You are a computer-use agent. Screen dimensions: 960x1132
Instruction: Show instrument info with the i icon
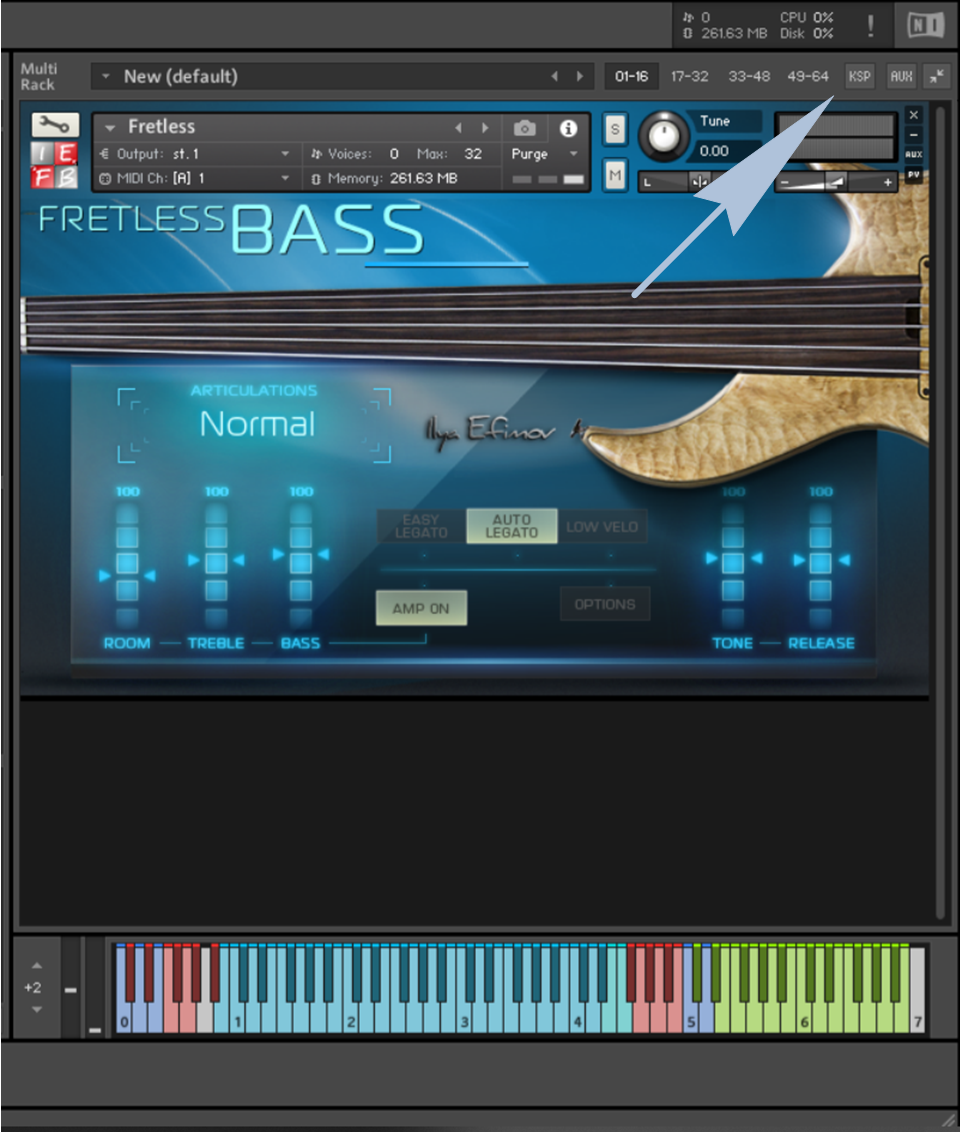(x=568, y=129)
